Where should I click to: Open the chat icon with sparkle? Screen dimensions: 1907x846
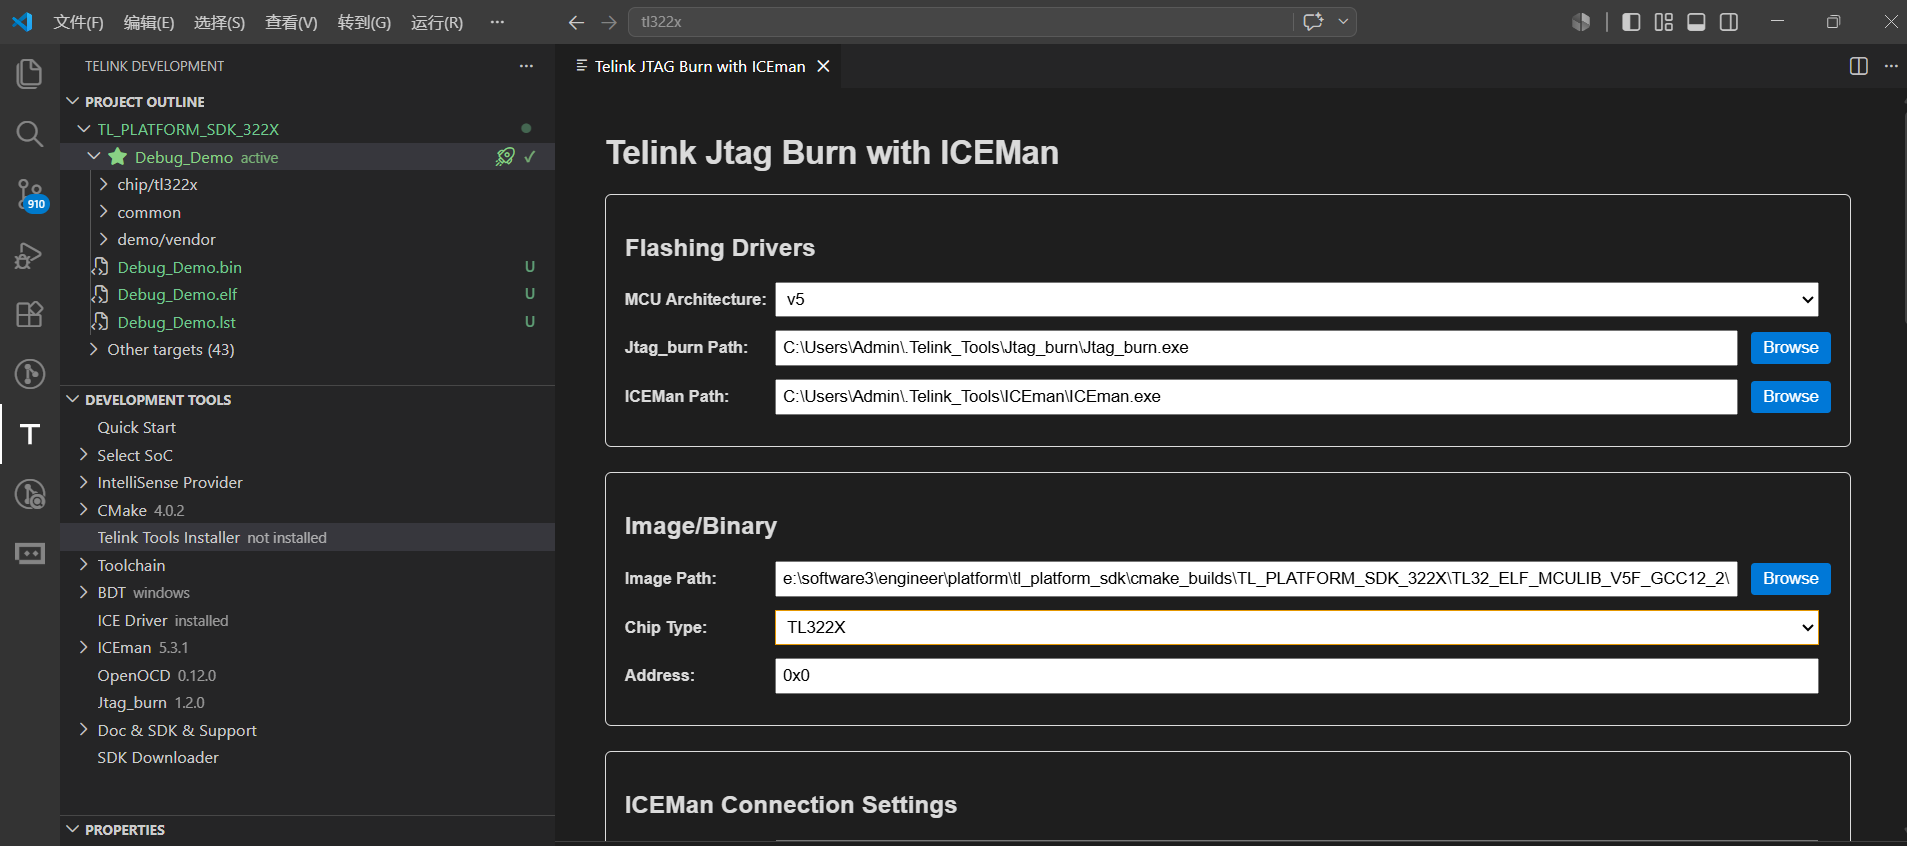coord(1313,22)
